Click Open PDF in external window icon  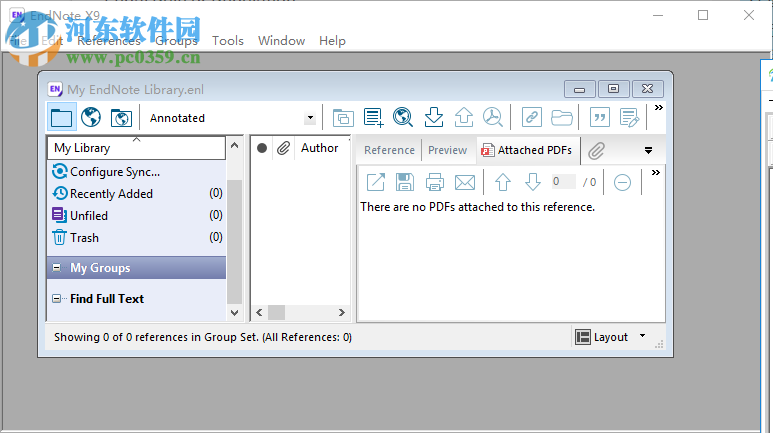click(376, 182)
